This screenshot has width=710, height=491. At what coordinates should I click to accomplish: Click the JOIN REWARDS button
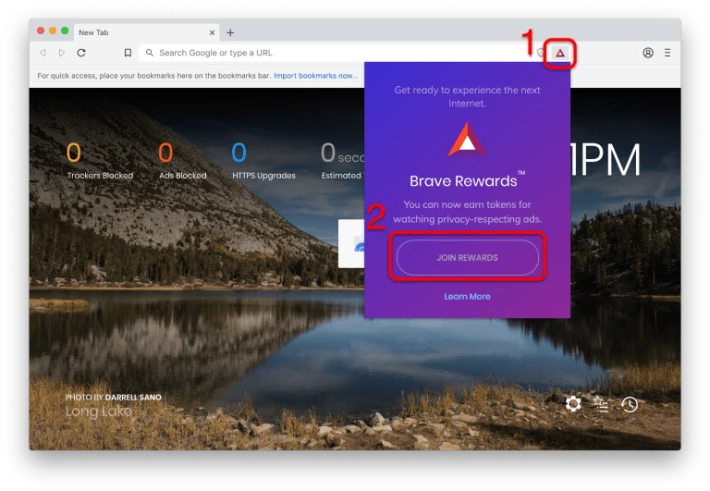tap(467, 258)
